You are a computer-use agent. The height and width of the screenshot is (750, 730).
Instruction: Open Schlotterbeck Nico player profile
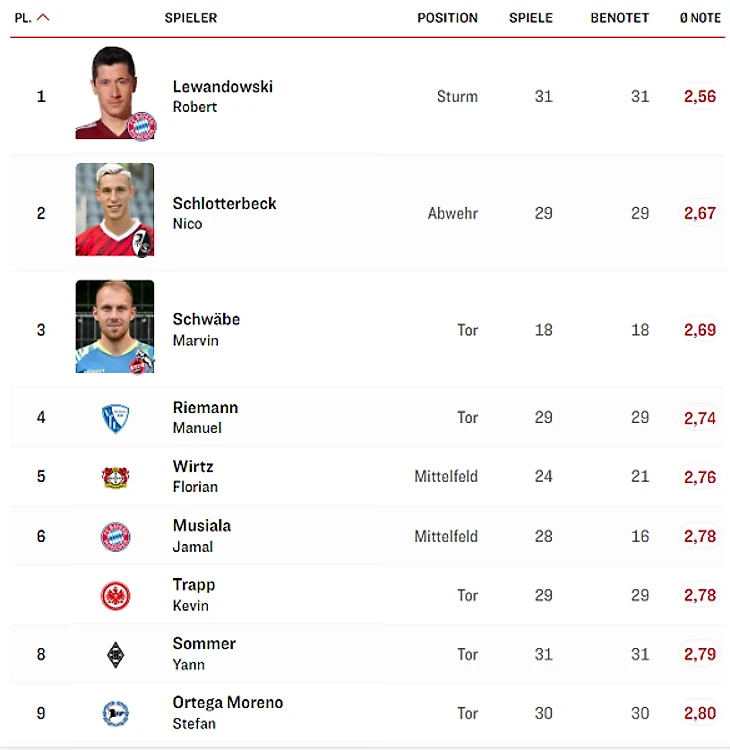224,213
